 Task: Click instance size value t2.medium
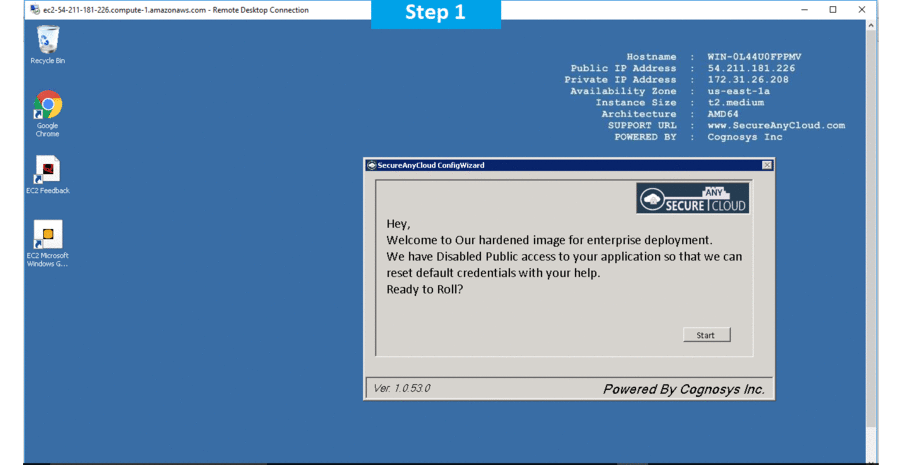click(x=736, y=102)
